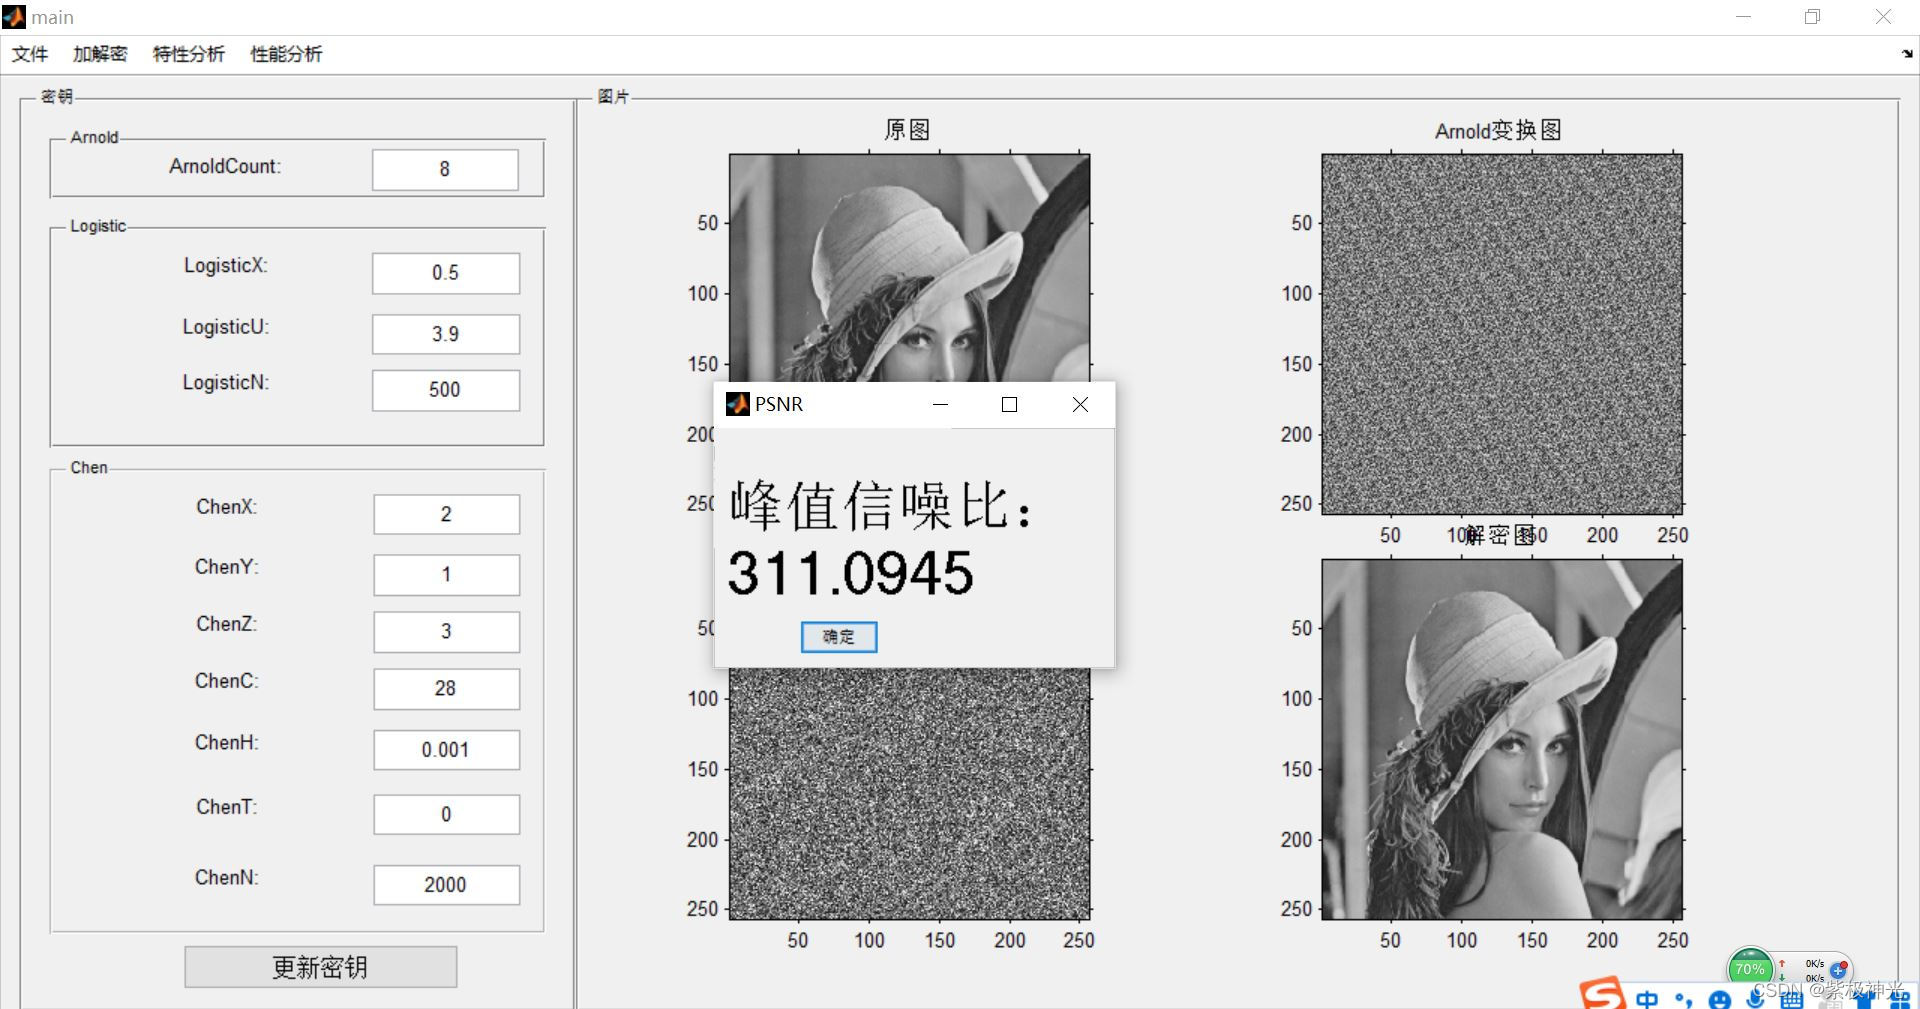Edit the LogisticX value field

coord(446,273)
